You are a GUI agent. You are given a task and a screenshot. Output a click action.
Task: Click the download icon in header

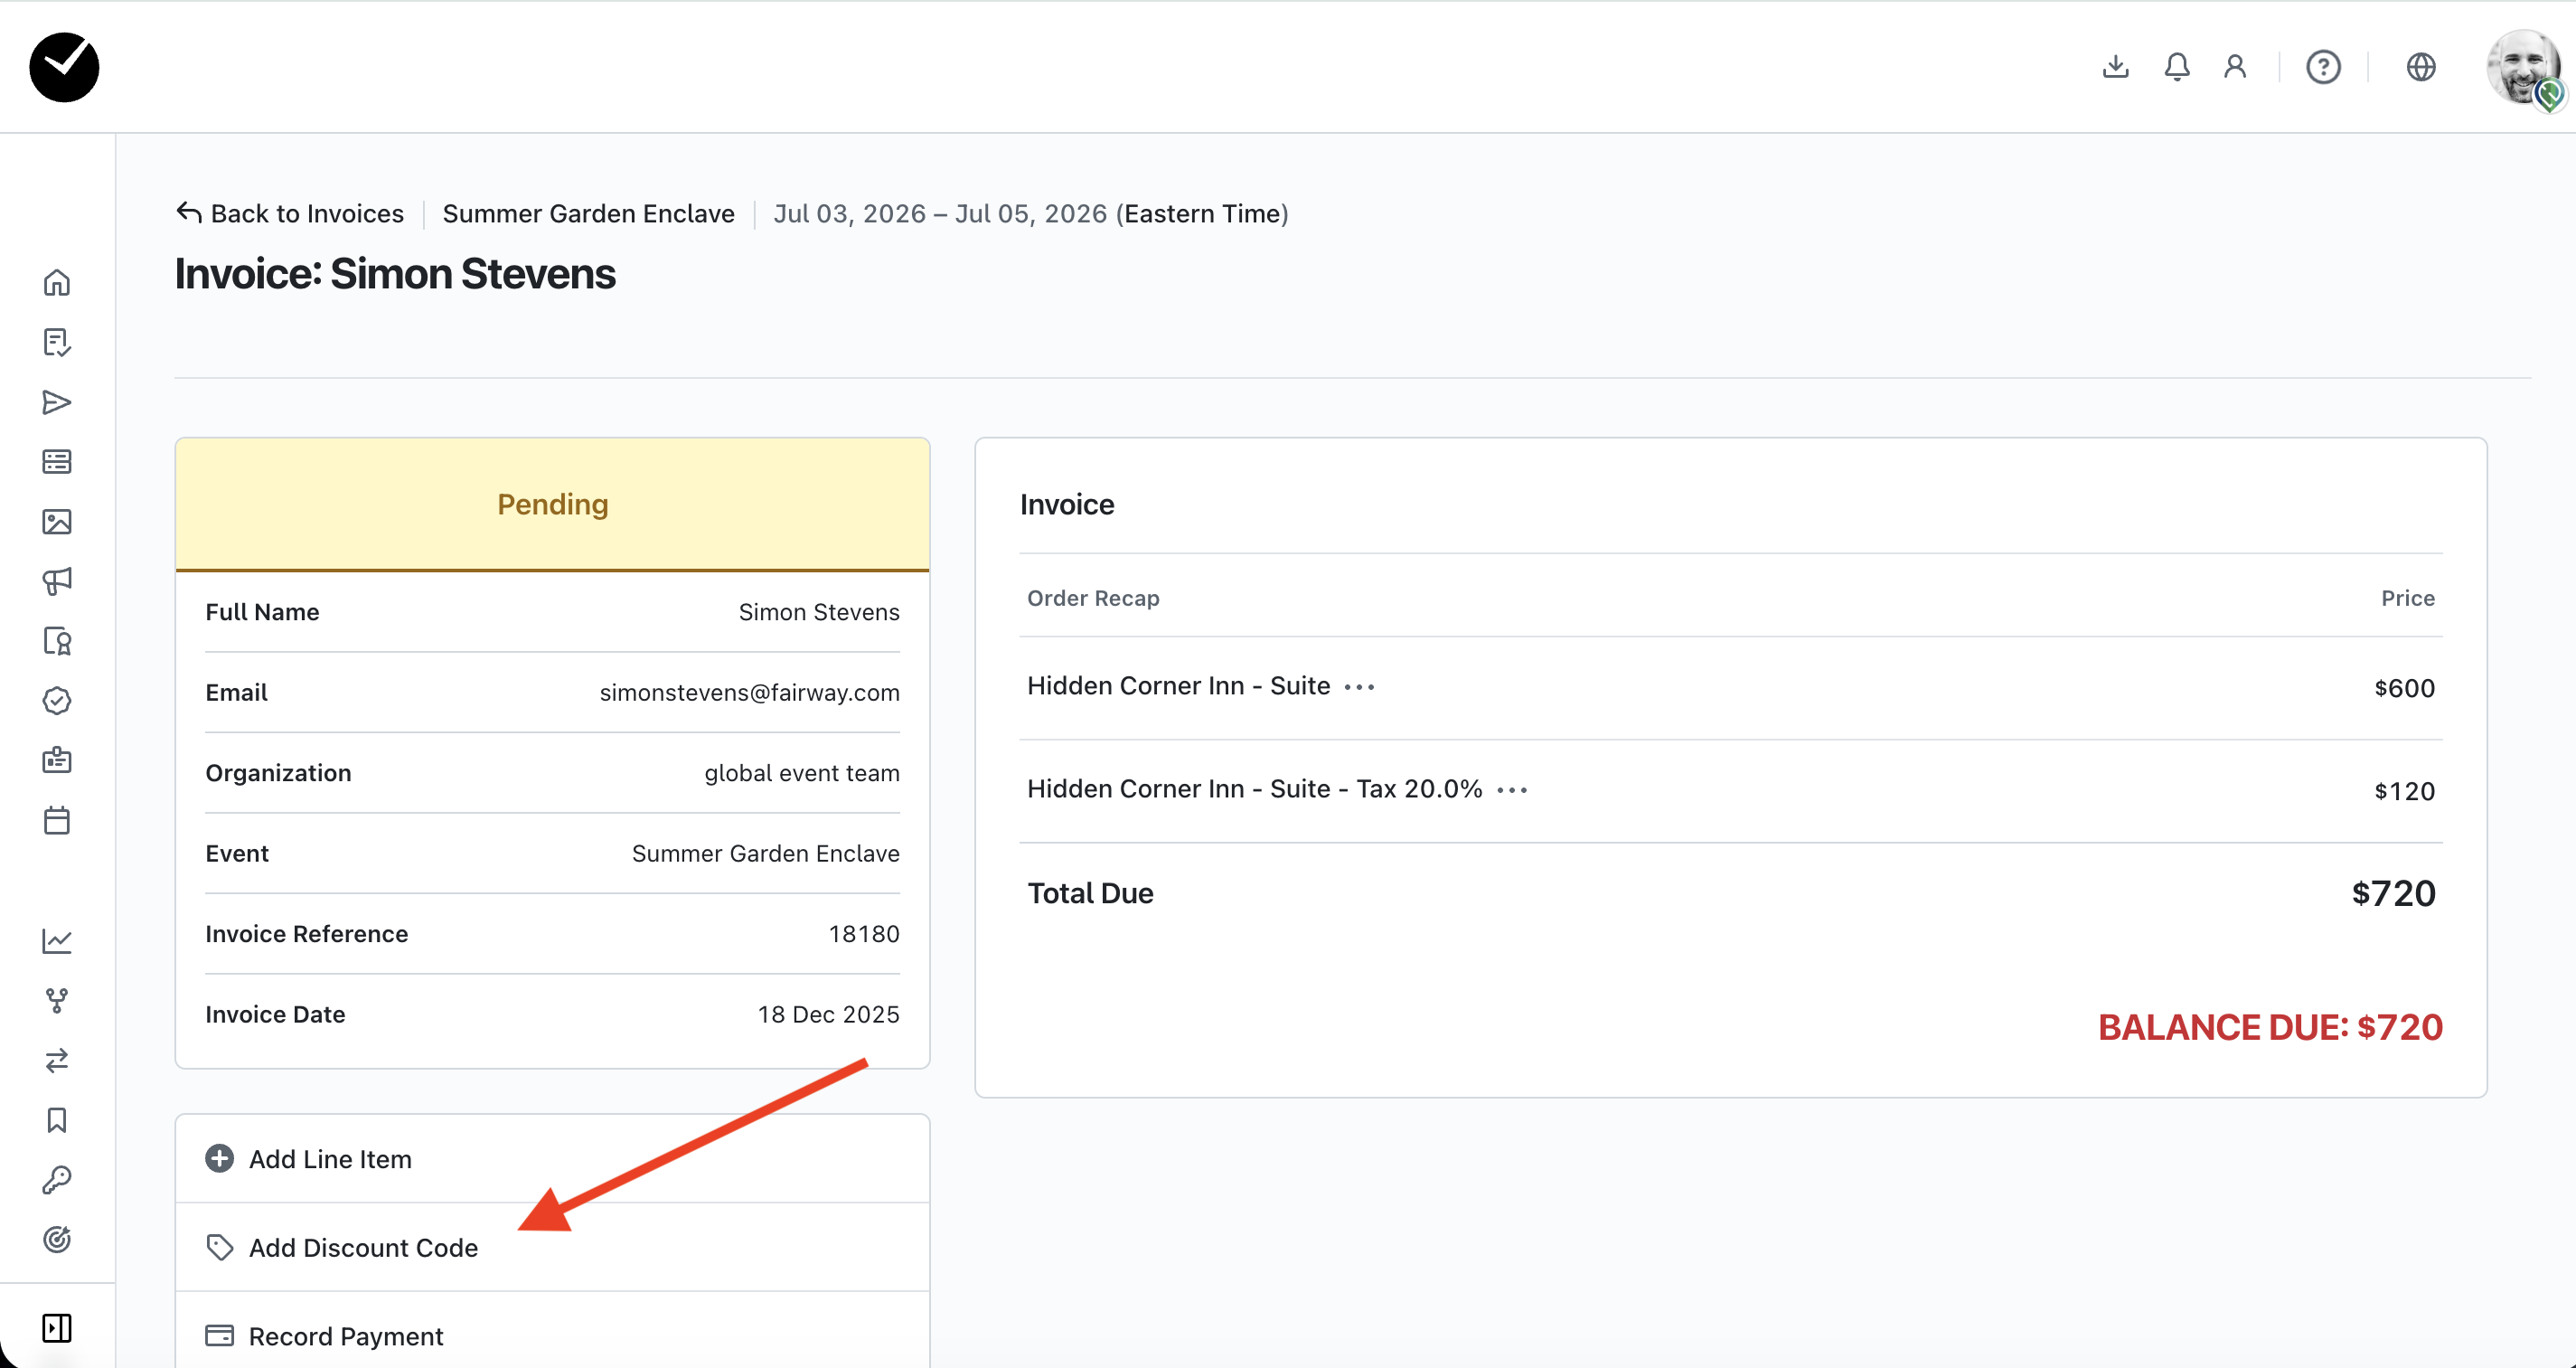tap(2115, 67)
